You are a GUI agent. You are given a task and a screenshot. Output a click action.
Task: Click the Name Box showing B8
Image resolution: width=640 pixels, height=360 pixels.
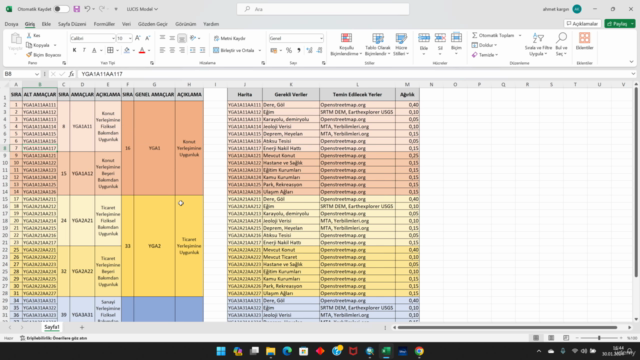pos(19,74)
